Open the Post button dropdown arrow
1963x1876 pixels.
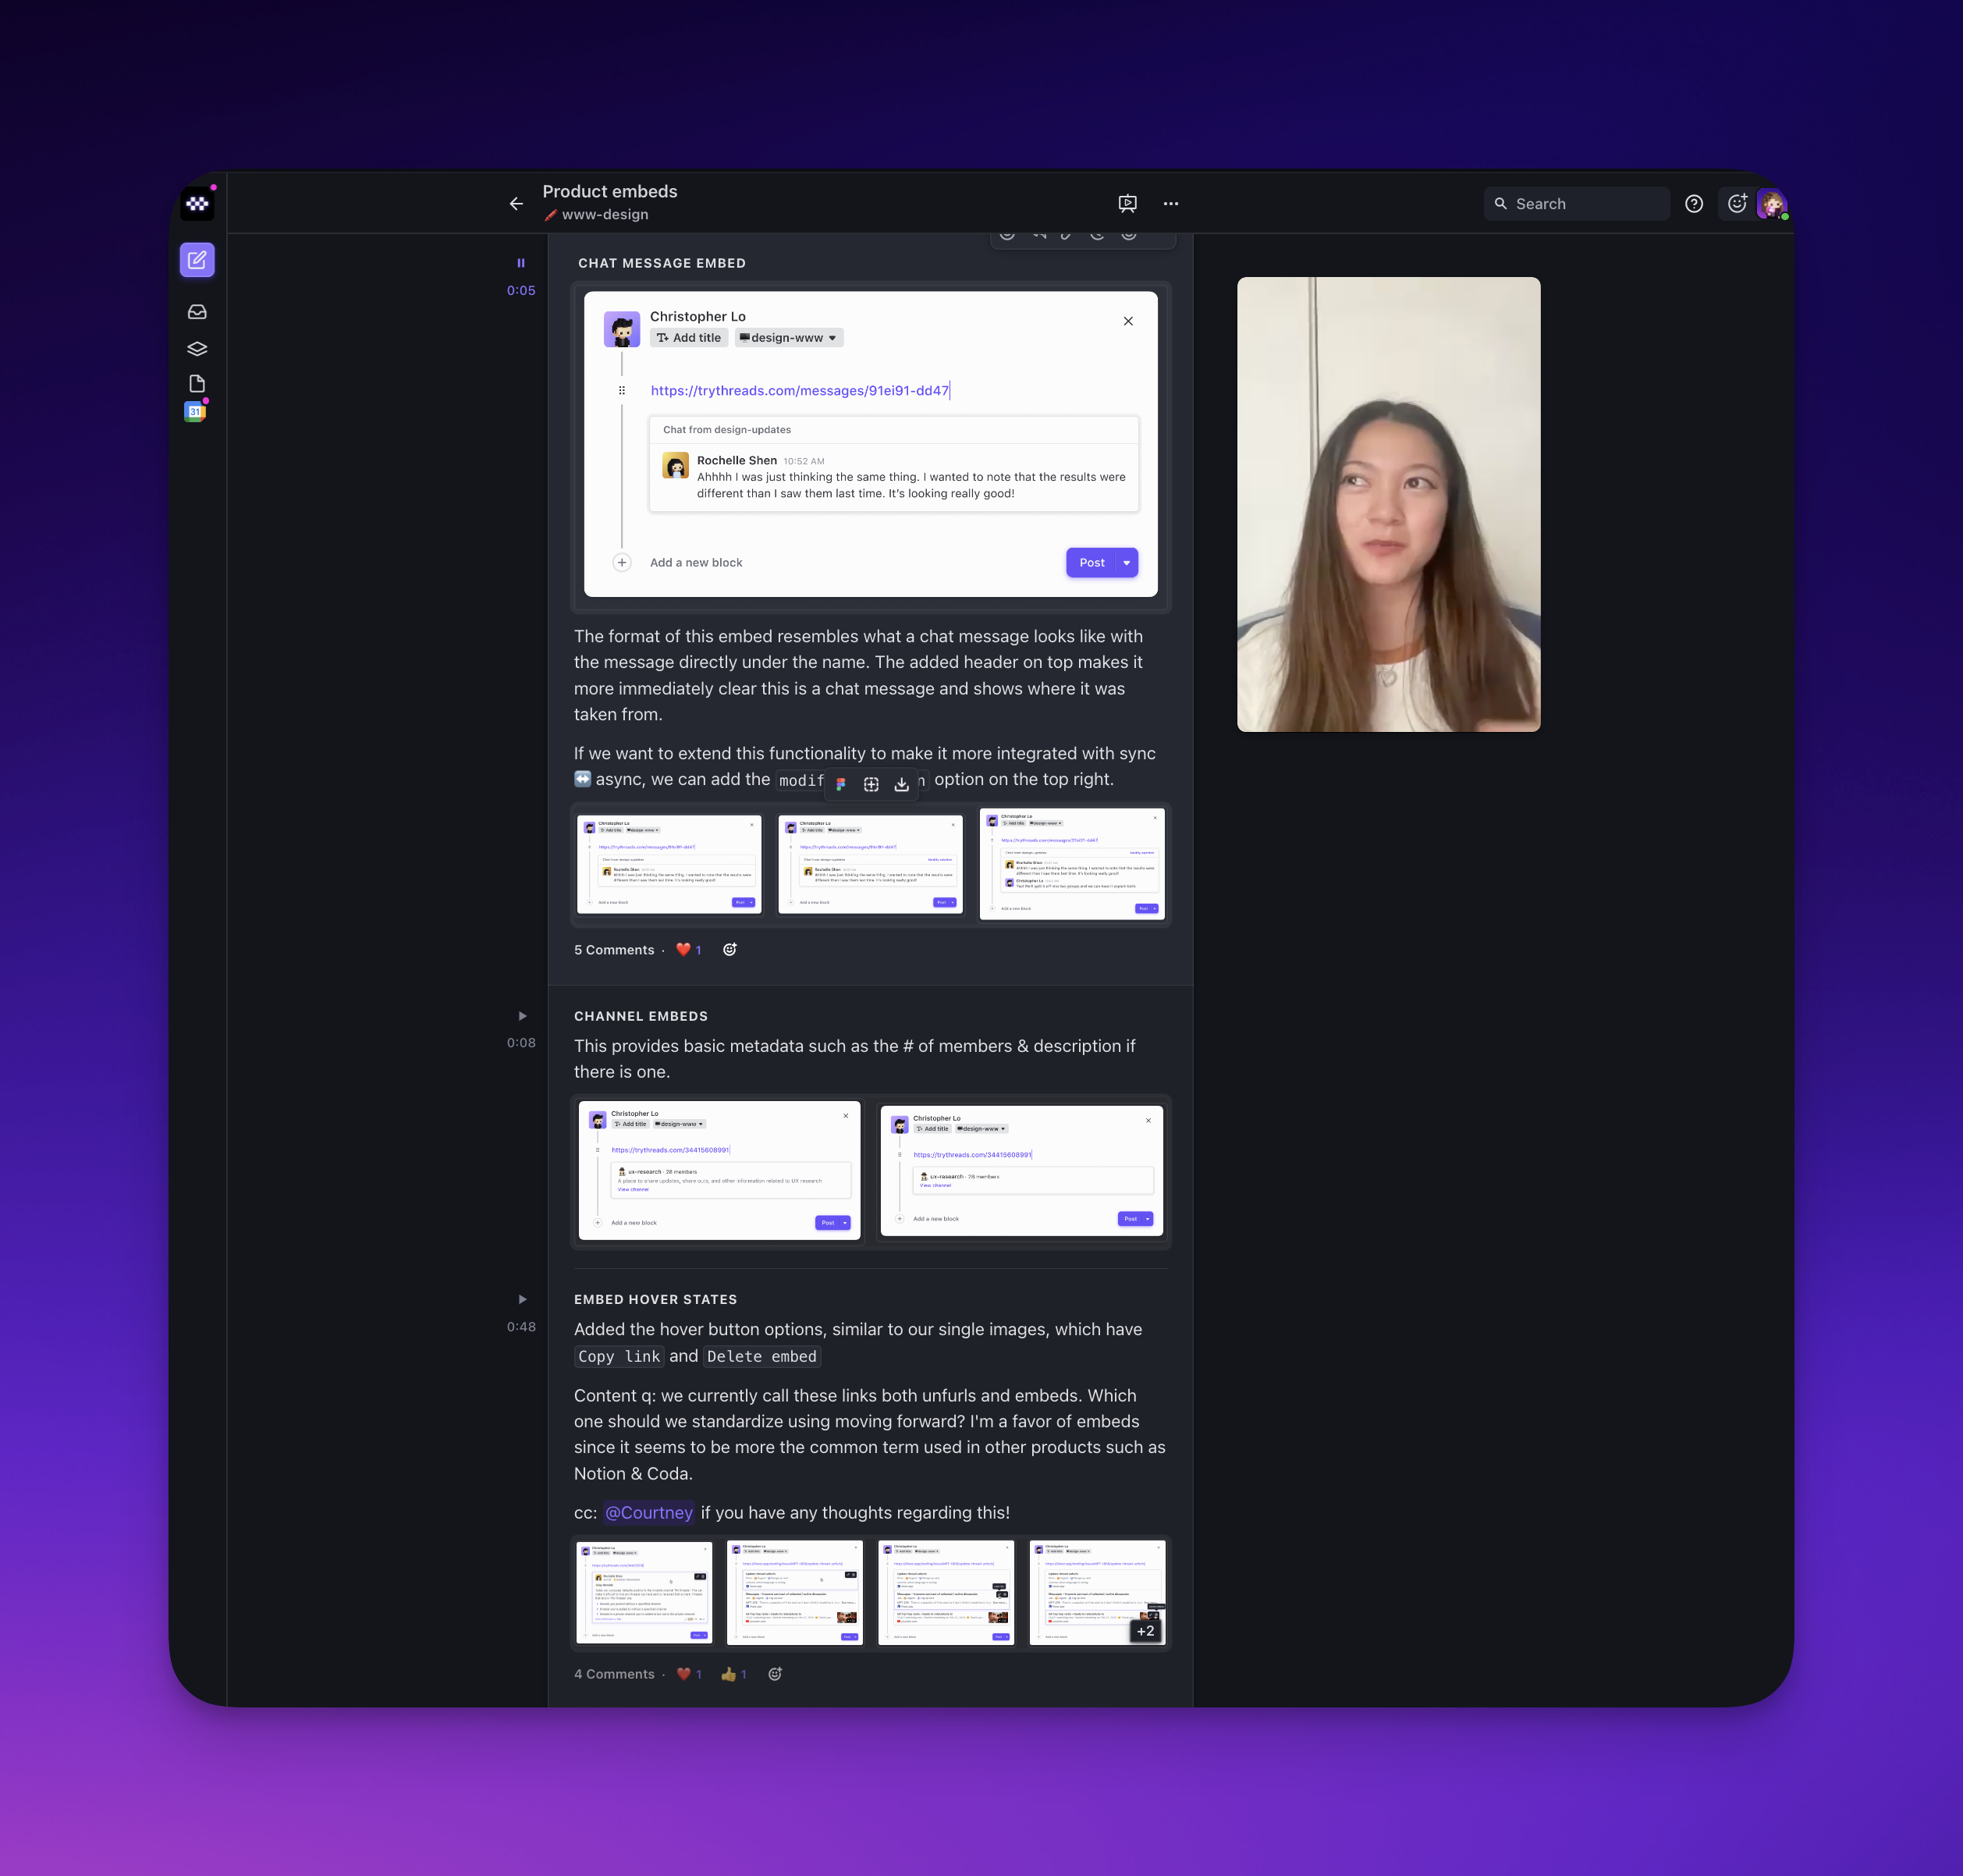[1127, 563]
